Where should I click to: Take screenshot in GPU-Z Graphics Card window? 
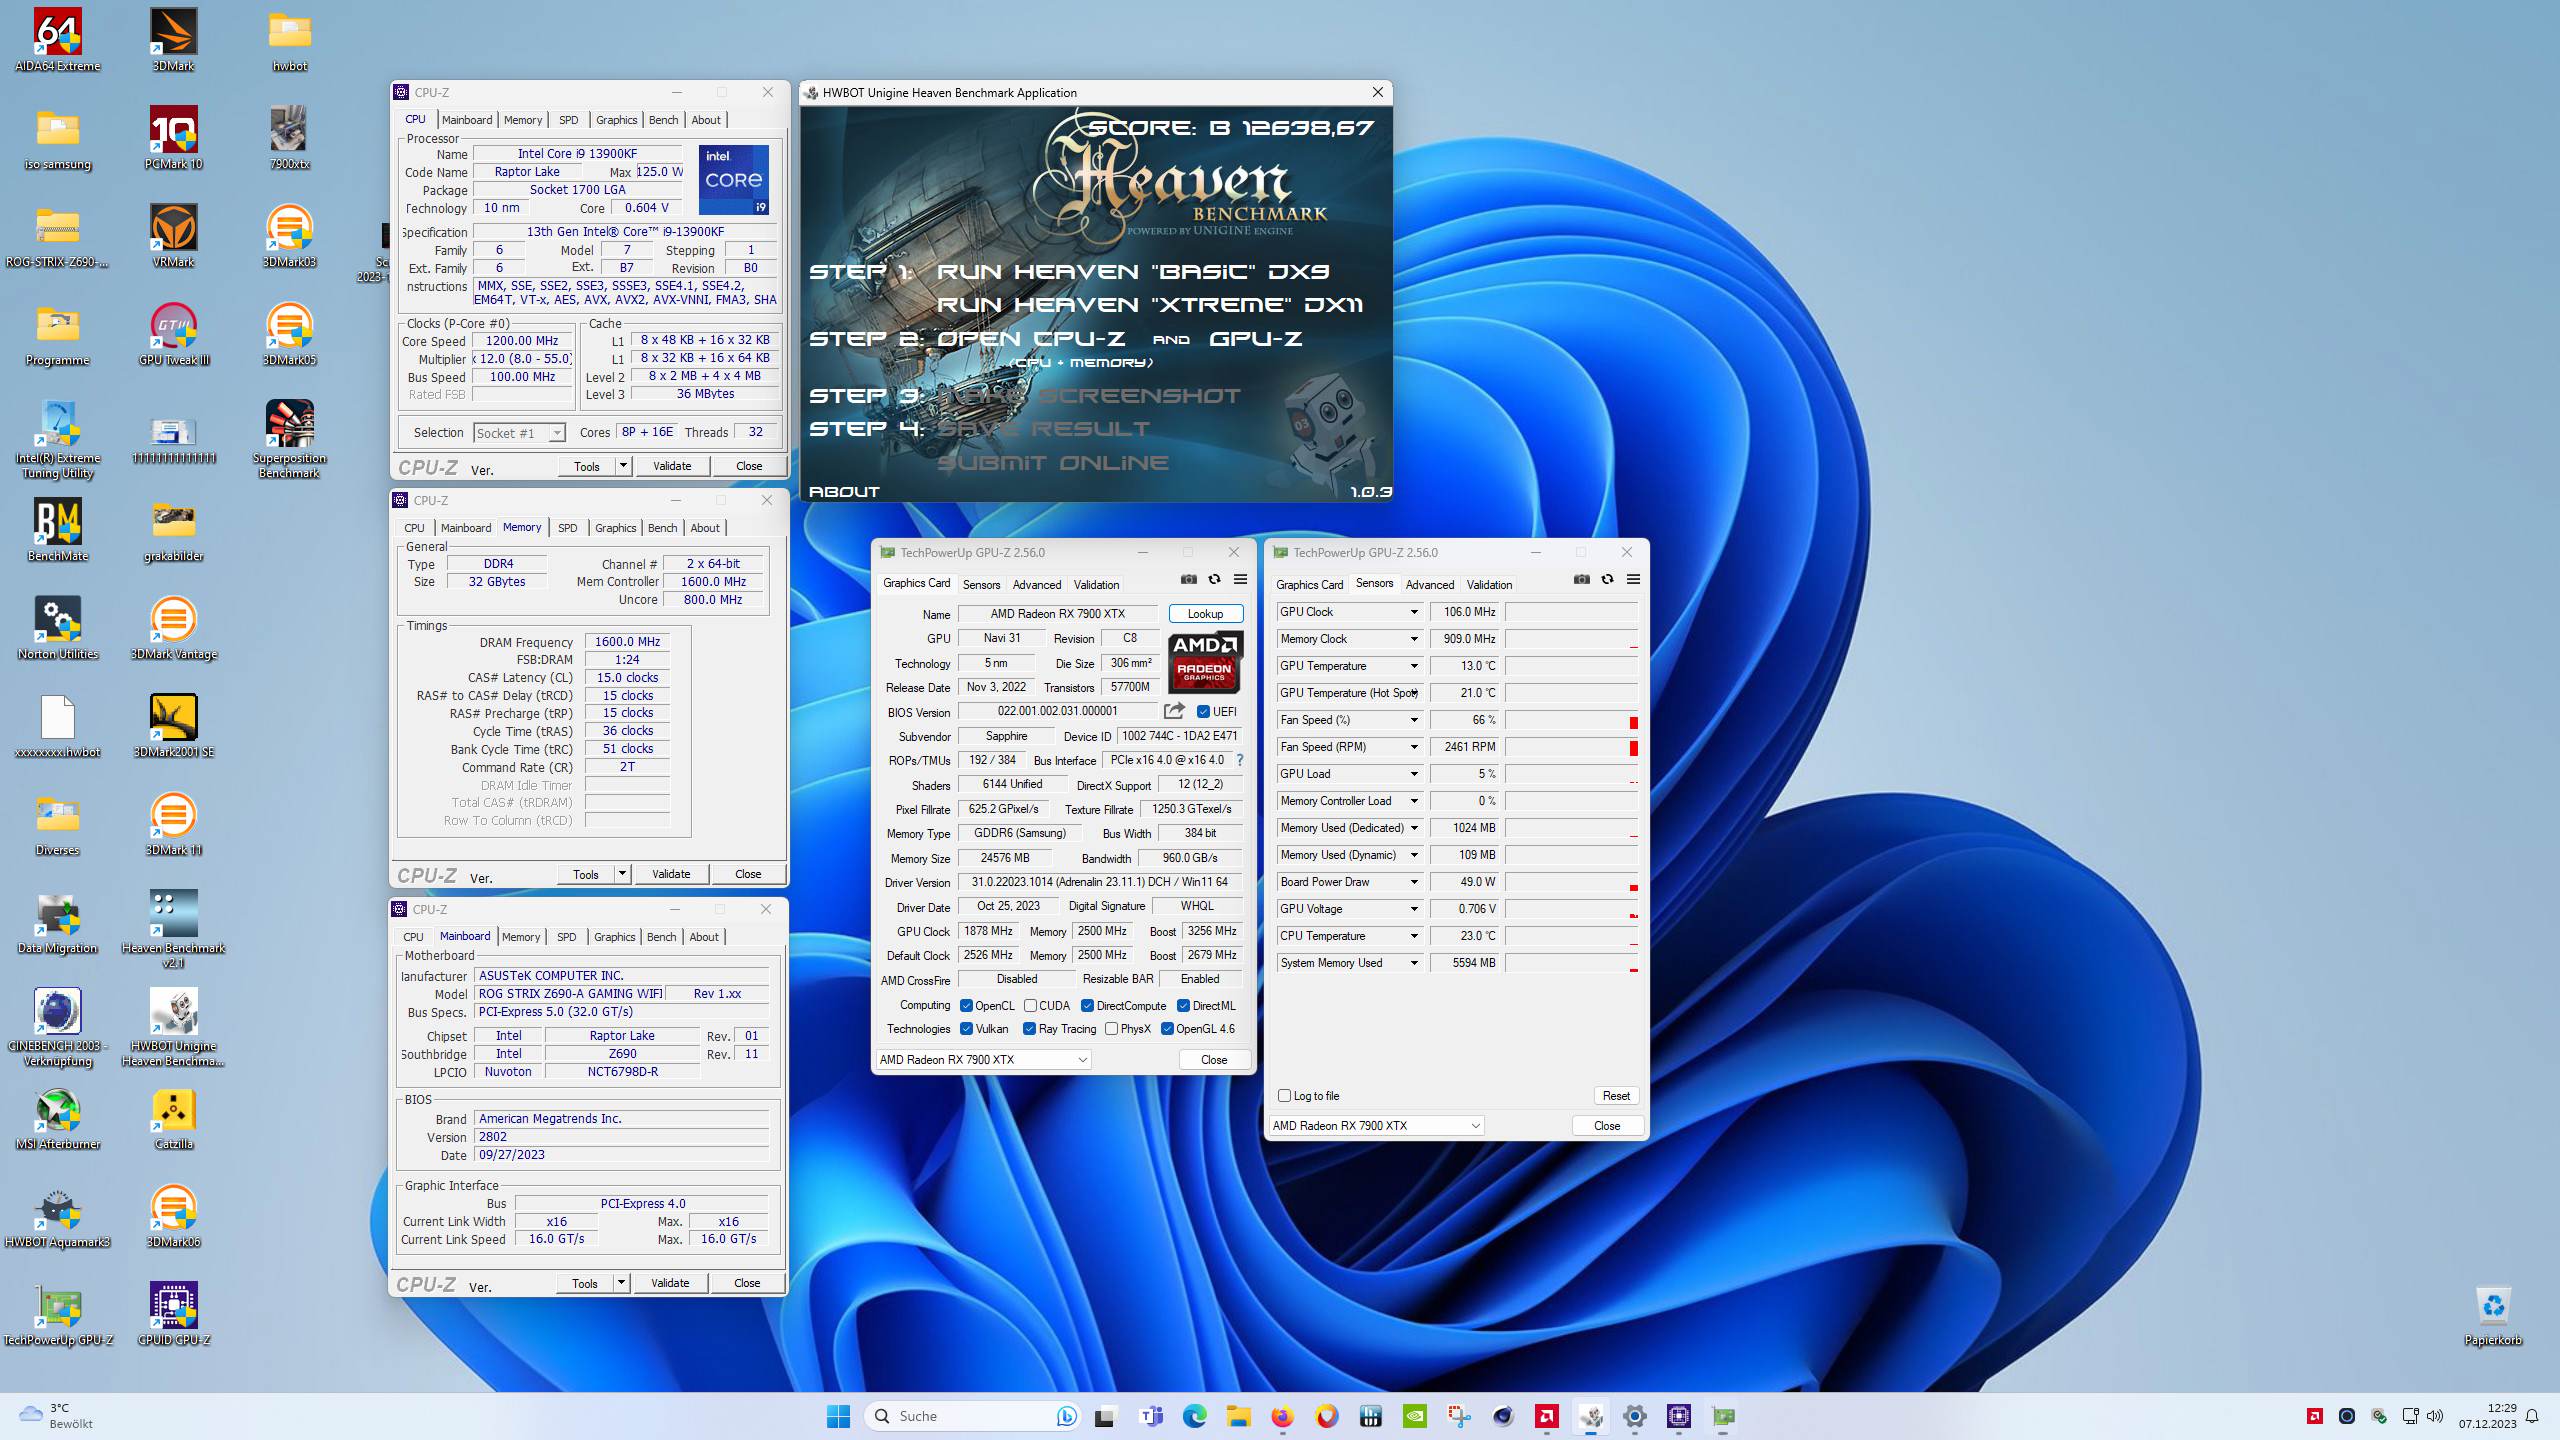pyautogui.click(x=1188, y=579)
